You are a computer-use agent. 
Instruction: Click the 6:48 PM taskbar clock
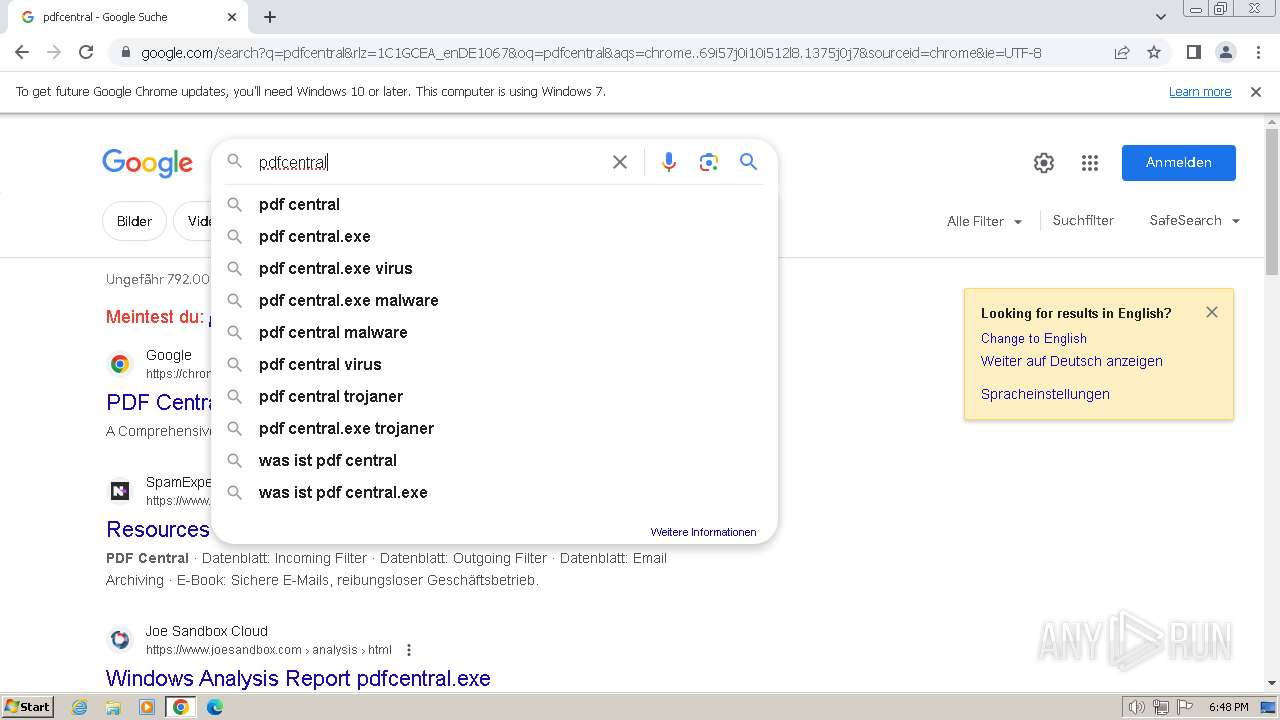pos(1228,707)
